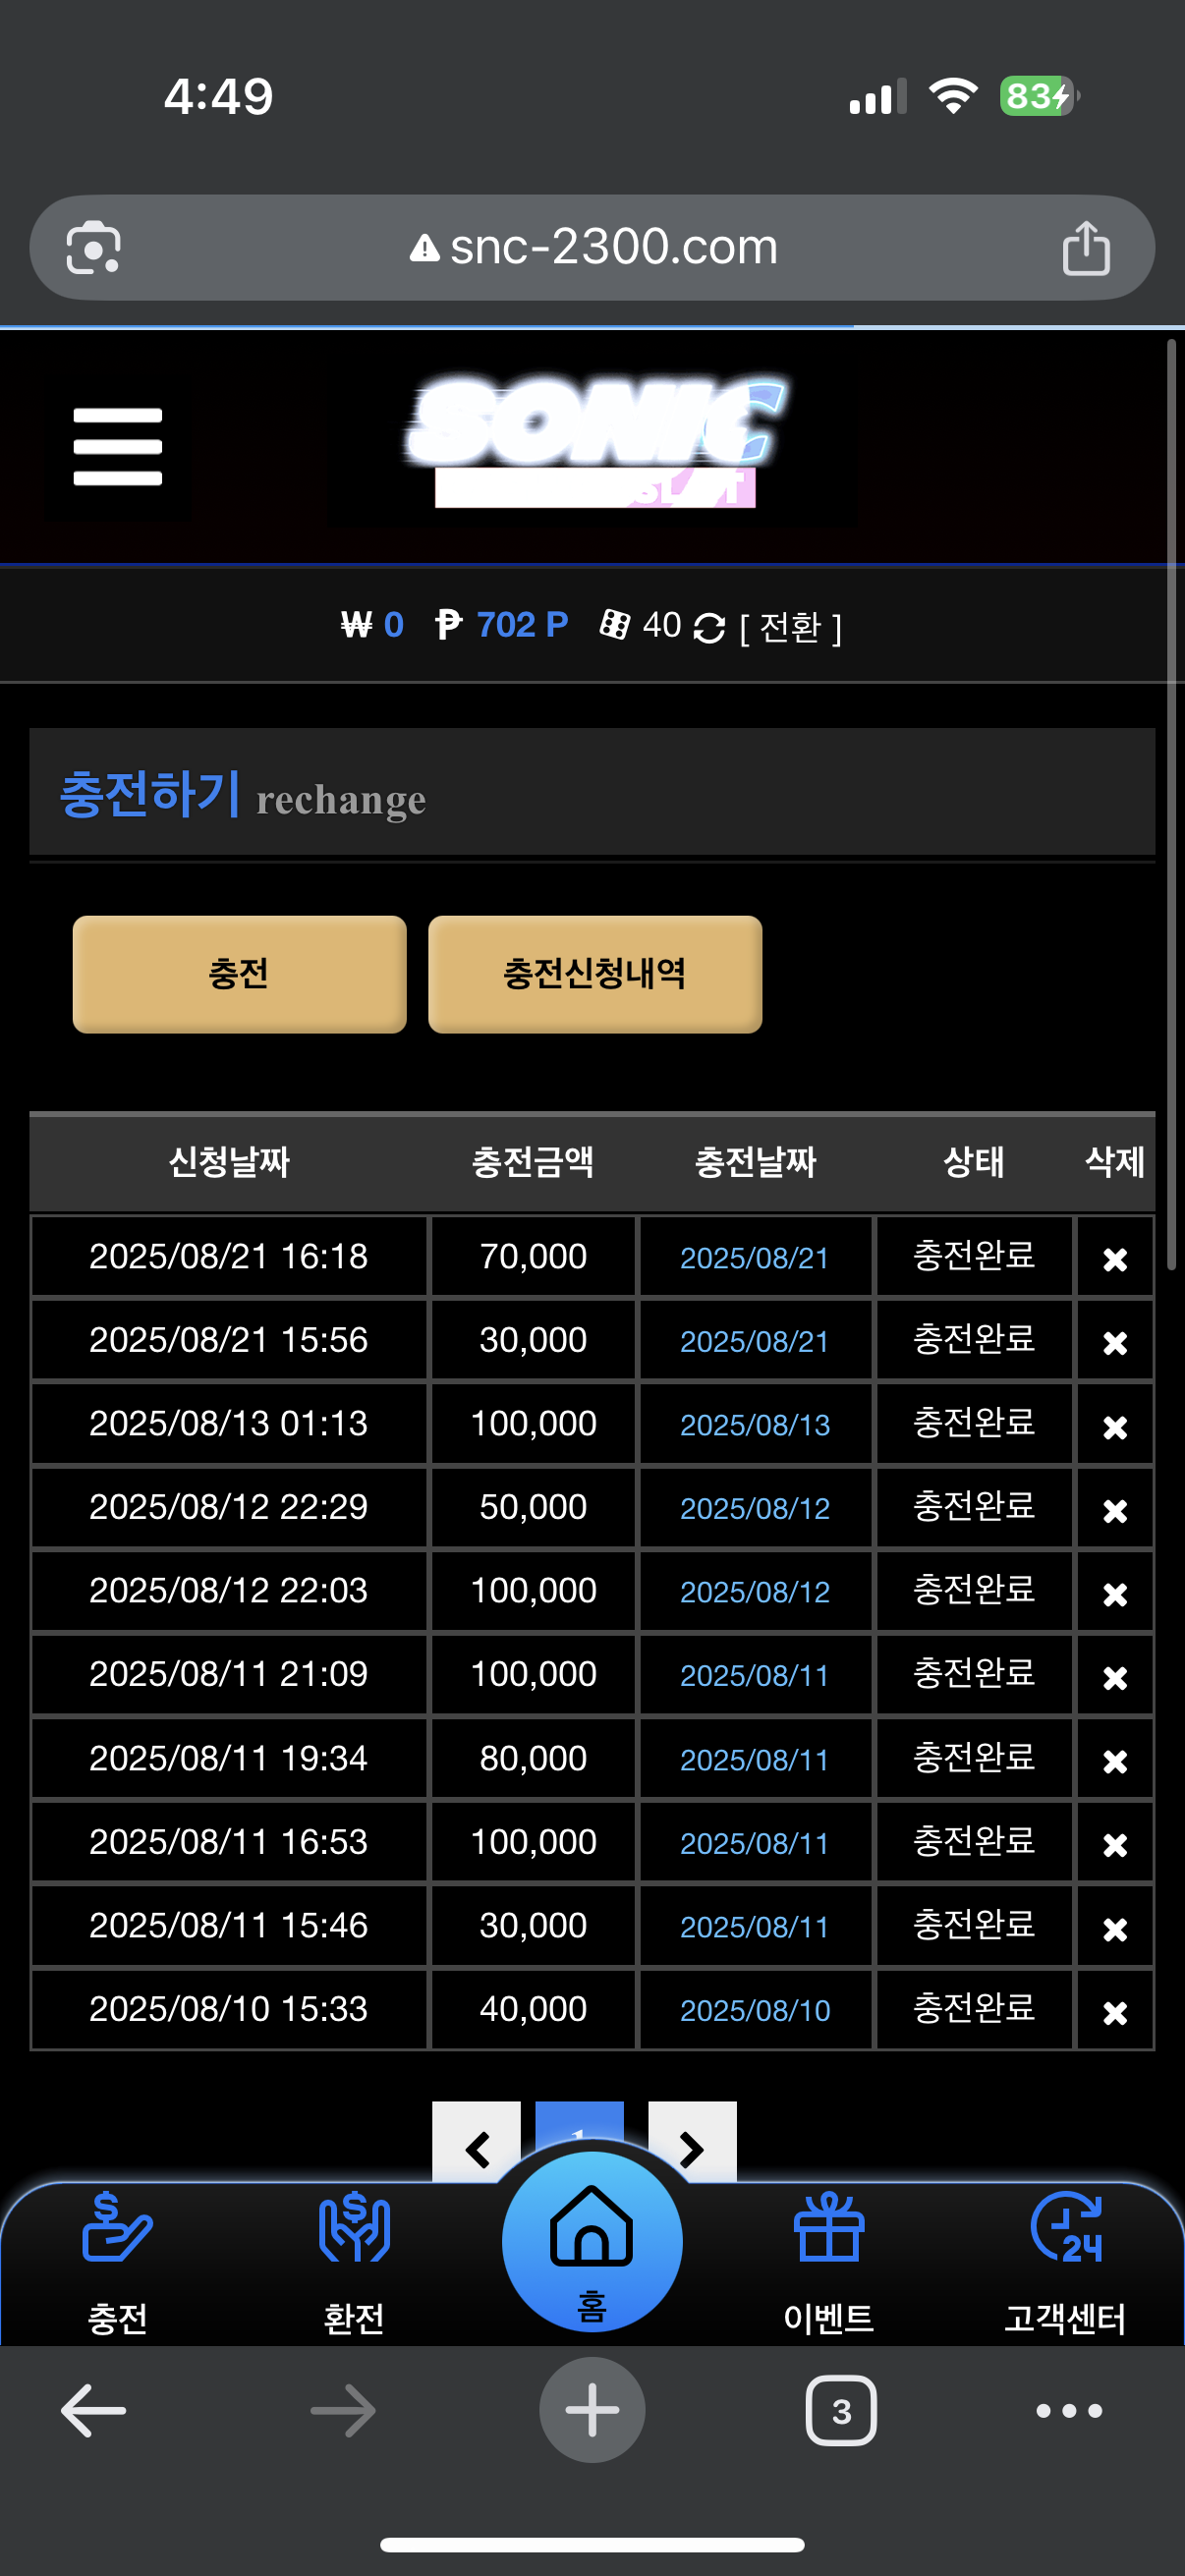Delete the 40,000 recharge record
The width and height of the screenshot is (1185, 2576).
(x=1115, y=2011)
